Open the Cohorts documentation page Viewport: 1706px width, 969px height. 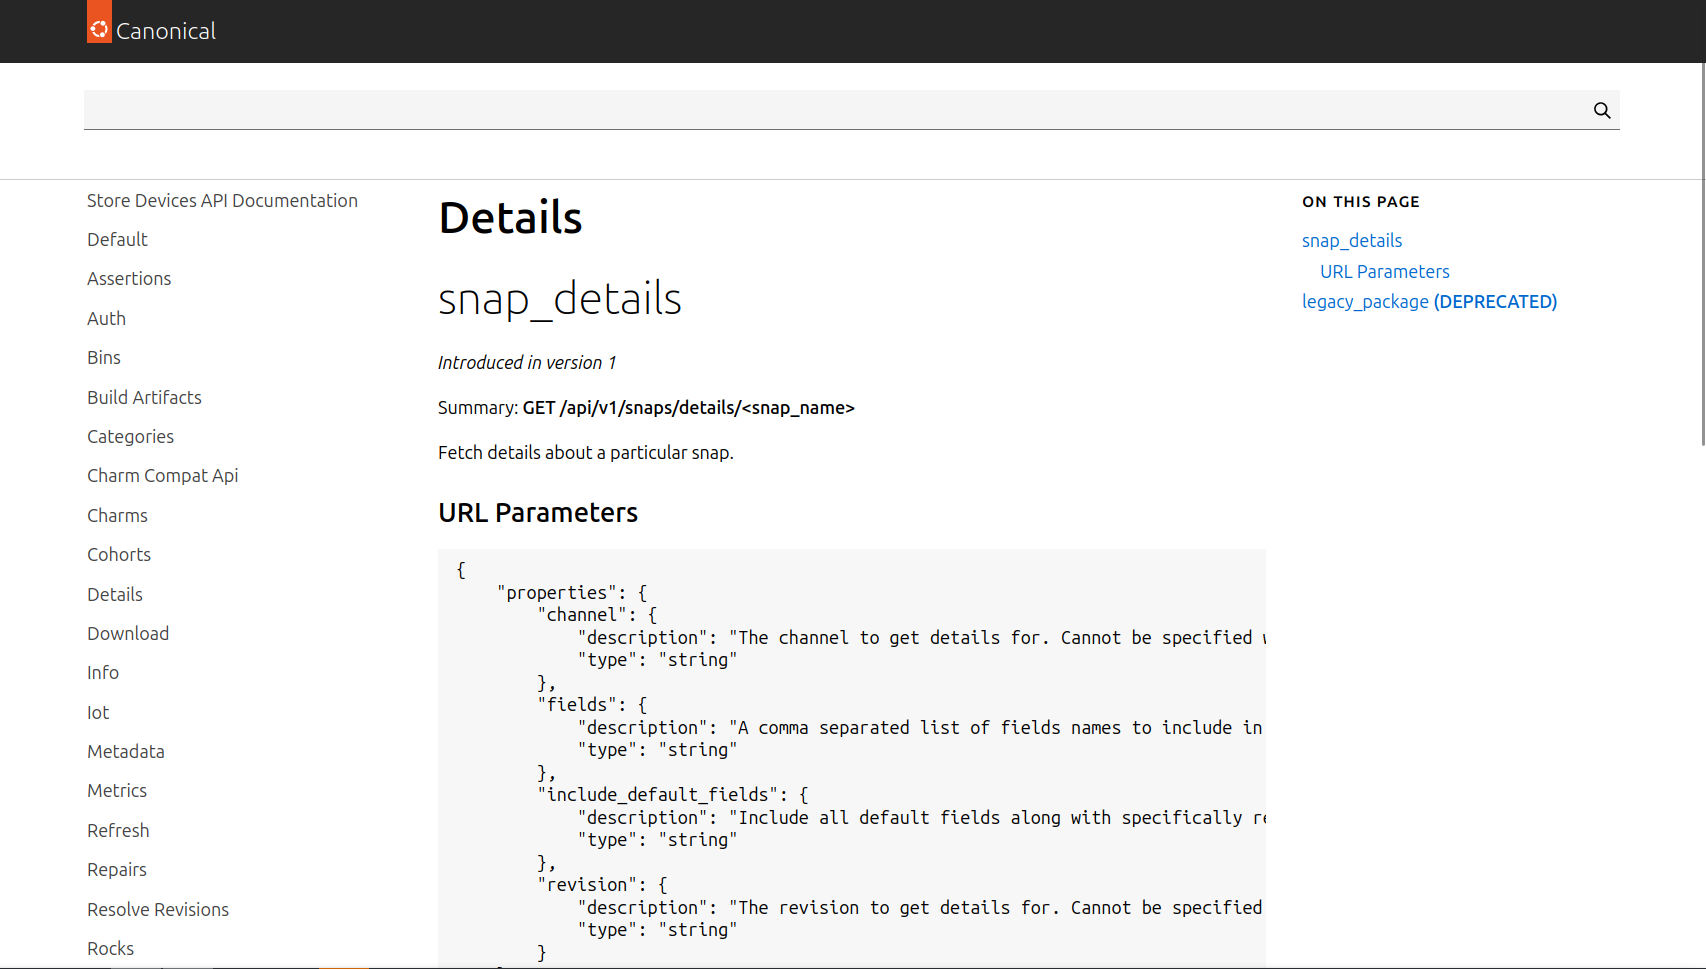coord(119,555)
